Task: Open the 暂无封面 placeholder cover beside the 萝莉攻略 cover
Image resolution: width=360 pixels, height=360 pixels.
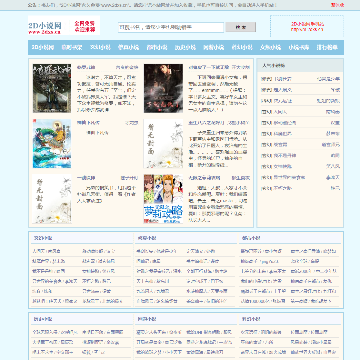Action: pos(52,199)
